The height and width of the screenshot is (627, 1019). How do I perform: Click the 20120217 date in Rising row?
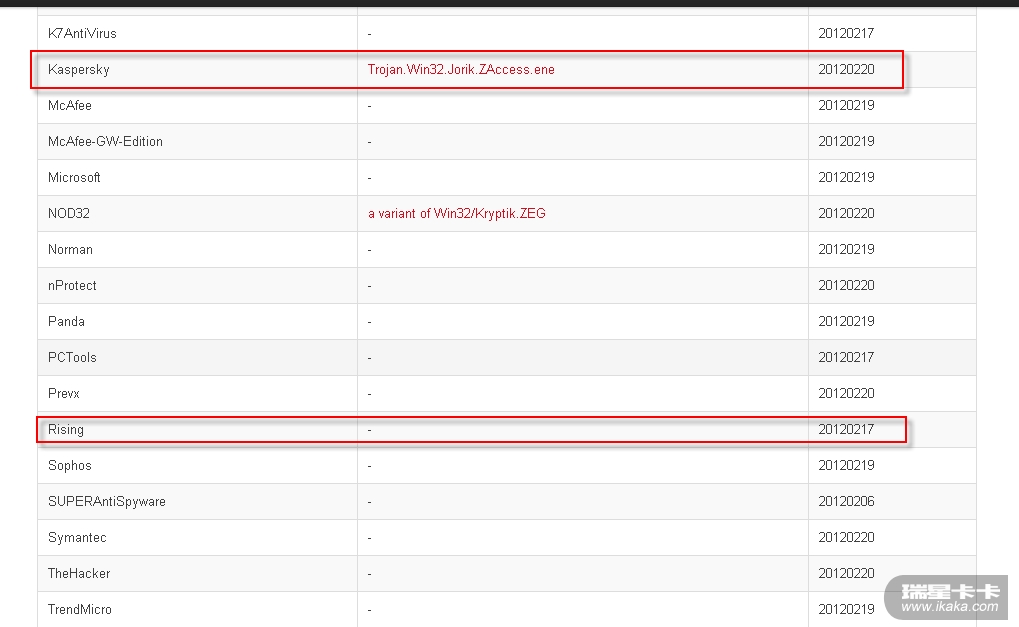point(846,429)
